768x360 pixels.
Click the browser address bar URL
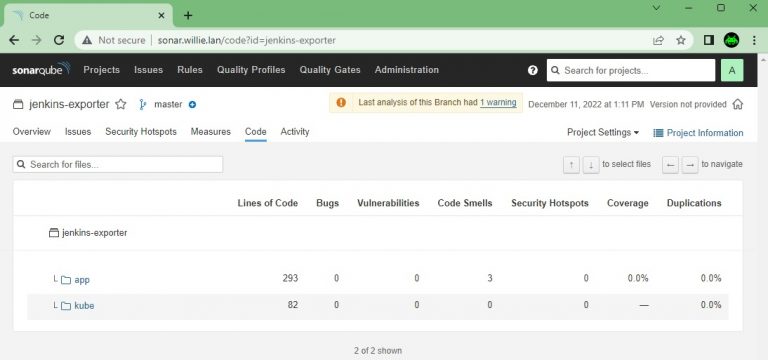pyautogui.click(x=246, y=40)
